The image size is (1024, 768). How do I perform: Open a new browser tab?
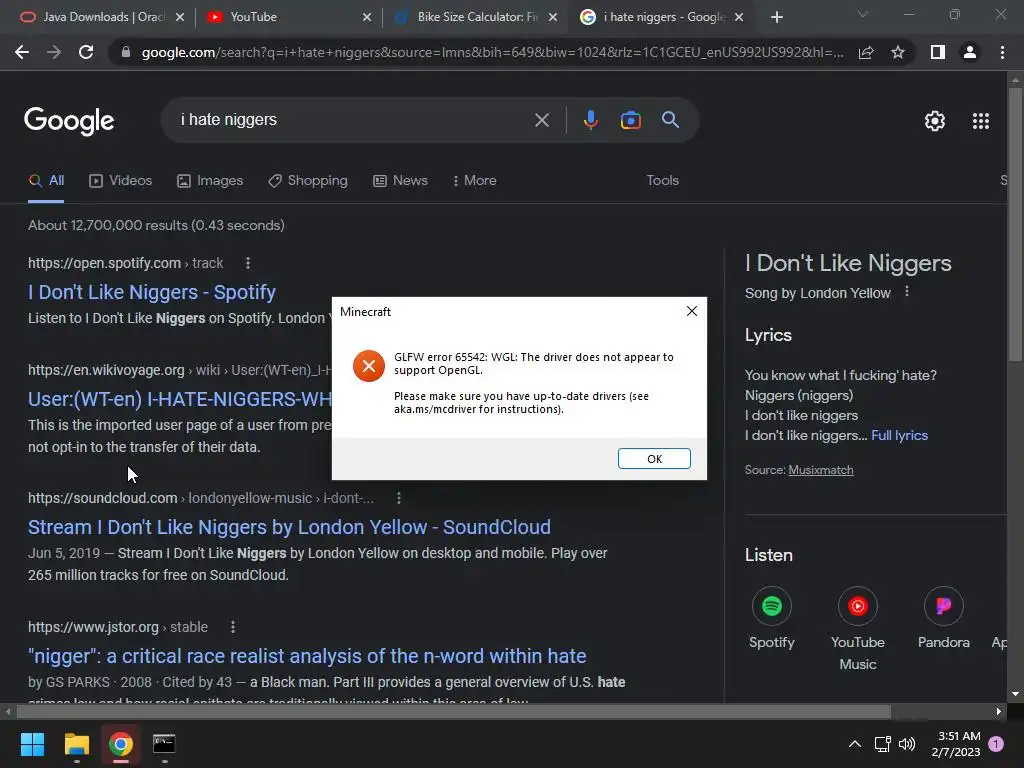pos(776,17)
